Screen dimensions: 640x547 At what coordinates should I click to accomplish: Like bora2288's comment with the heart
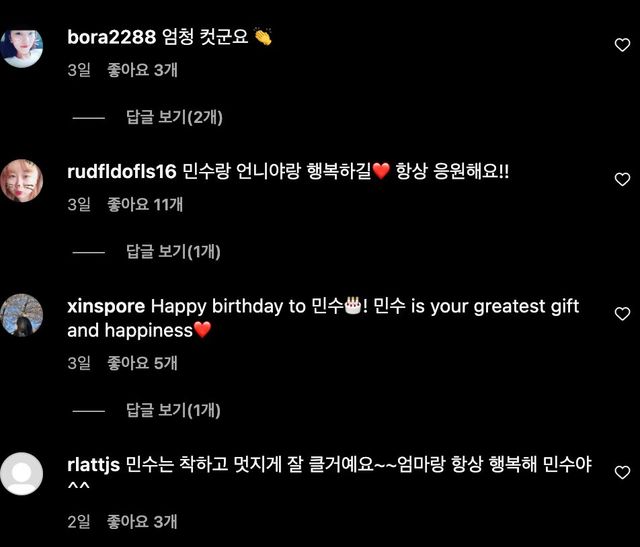622,45
